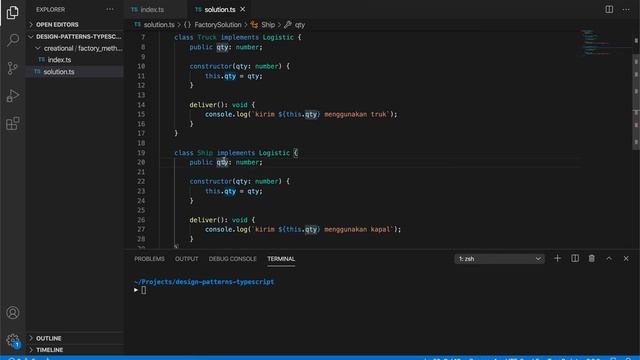The height and width of the screenshot is (360, 640).
Task: Click 'deliver' method on line 26
Action: pos(203,220)
